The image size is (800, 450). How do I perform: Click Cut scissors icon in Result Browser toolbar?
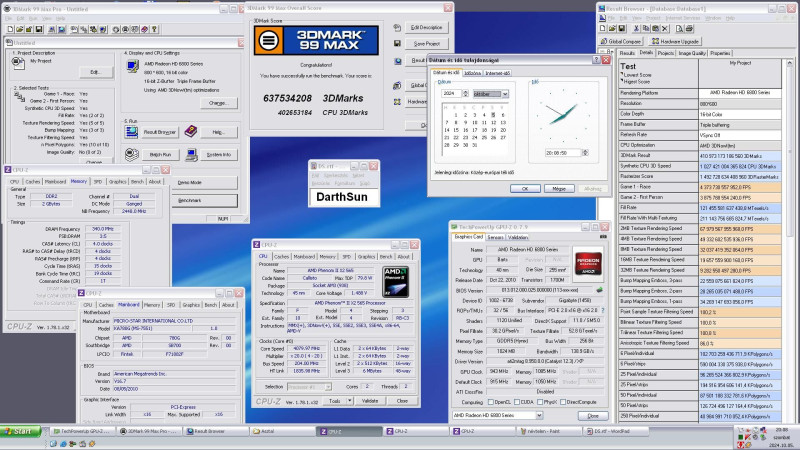click(x=636, y=29)
